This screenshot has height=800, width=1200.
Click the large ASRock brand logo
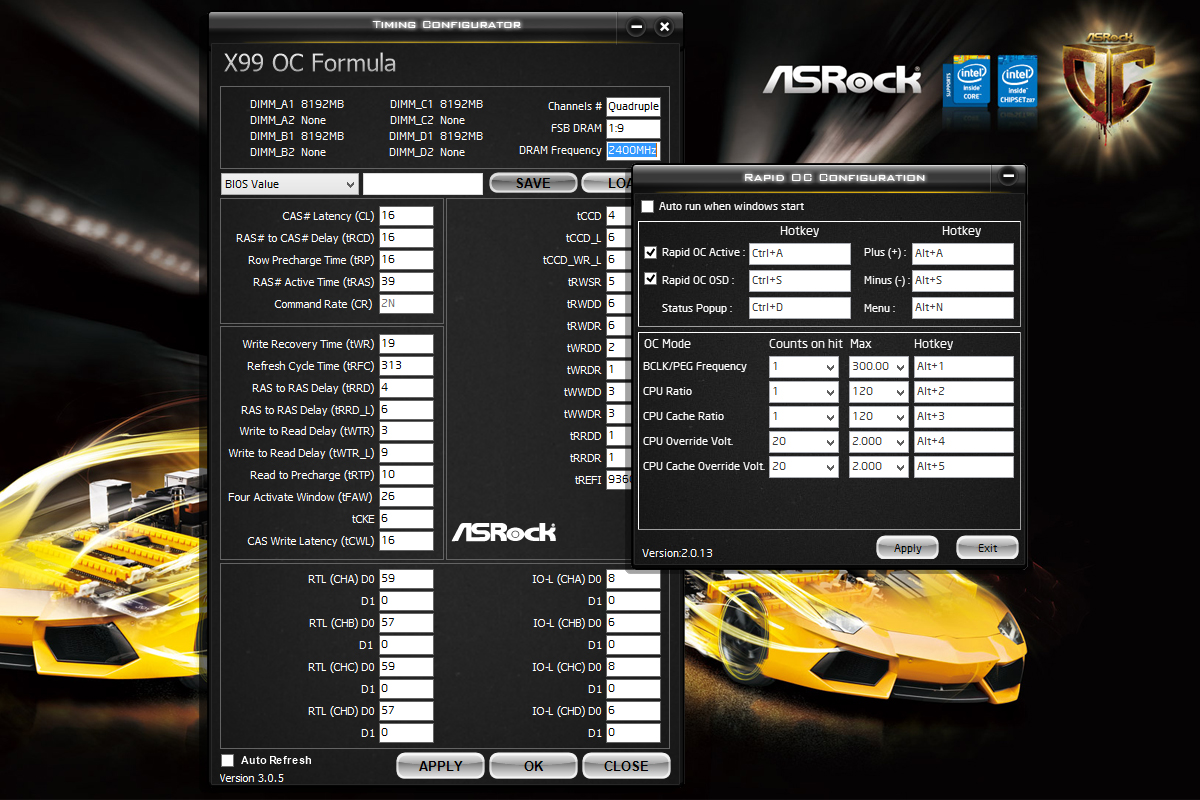(842, 80)
